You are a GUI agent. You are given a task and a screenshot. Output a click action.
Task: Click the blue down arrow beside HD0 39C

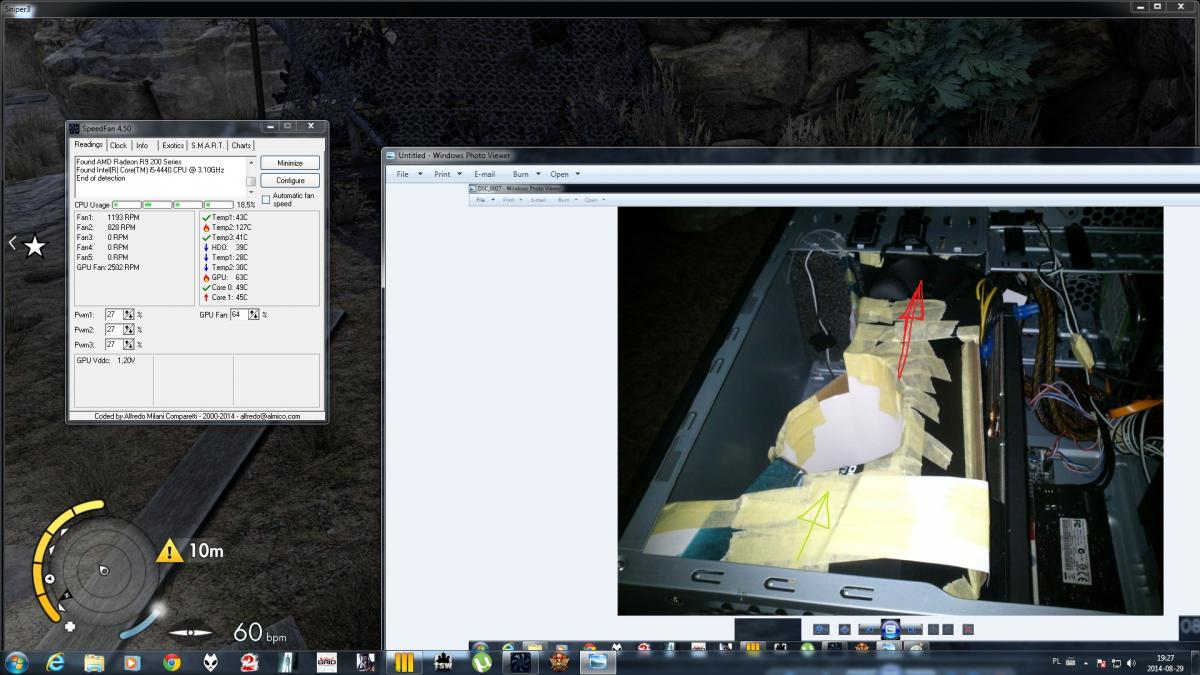206,247
